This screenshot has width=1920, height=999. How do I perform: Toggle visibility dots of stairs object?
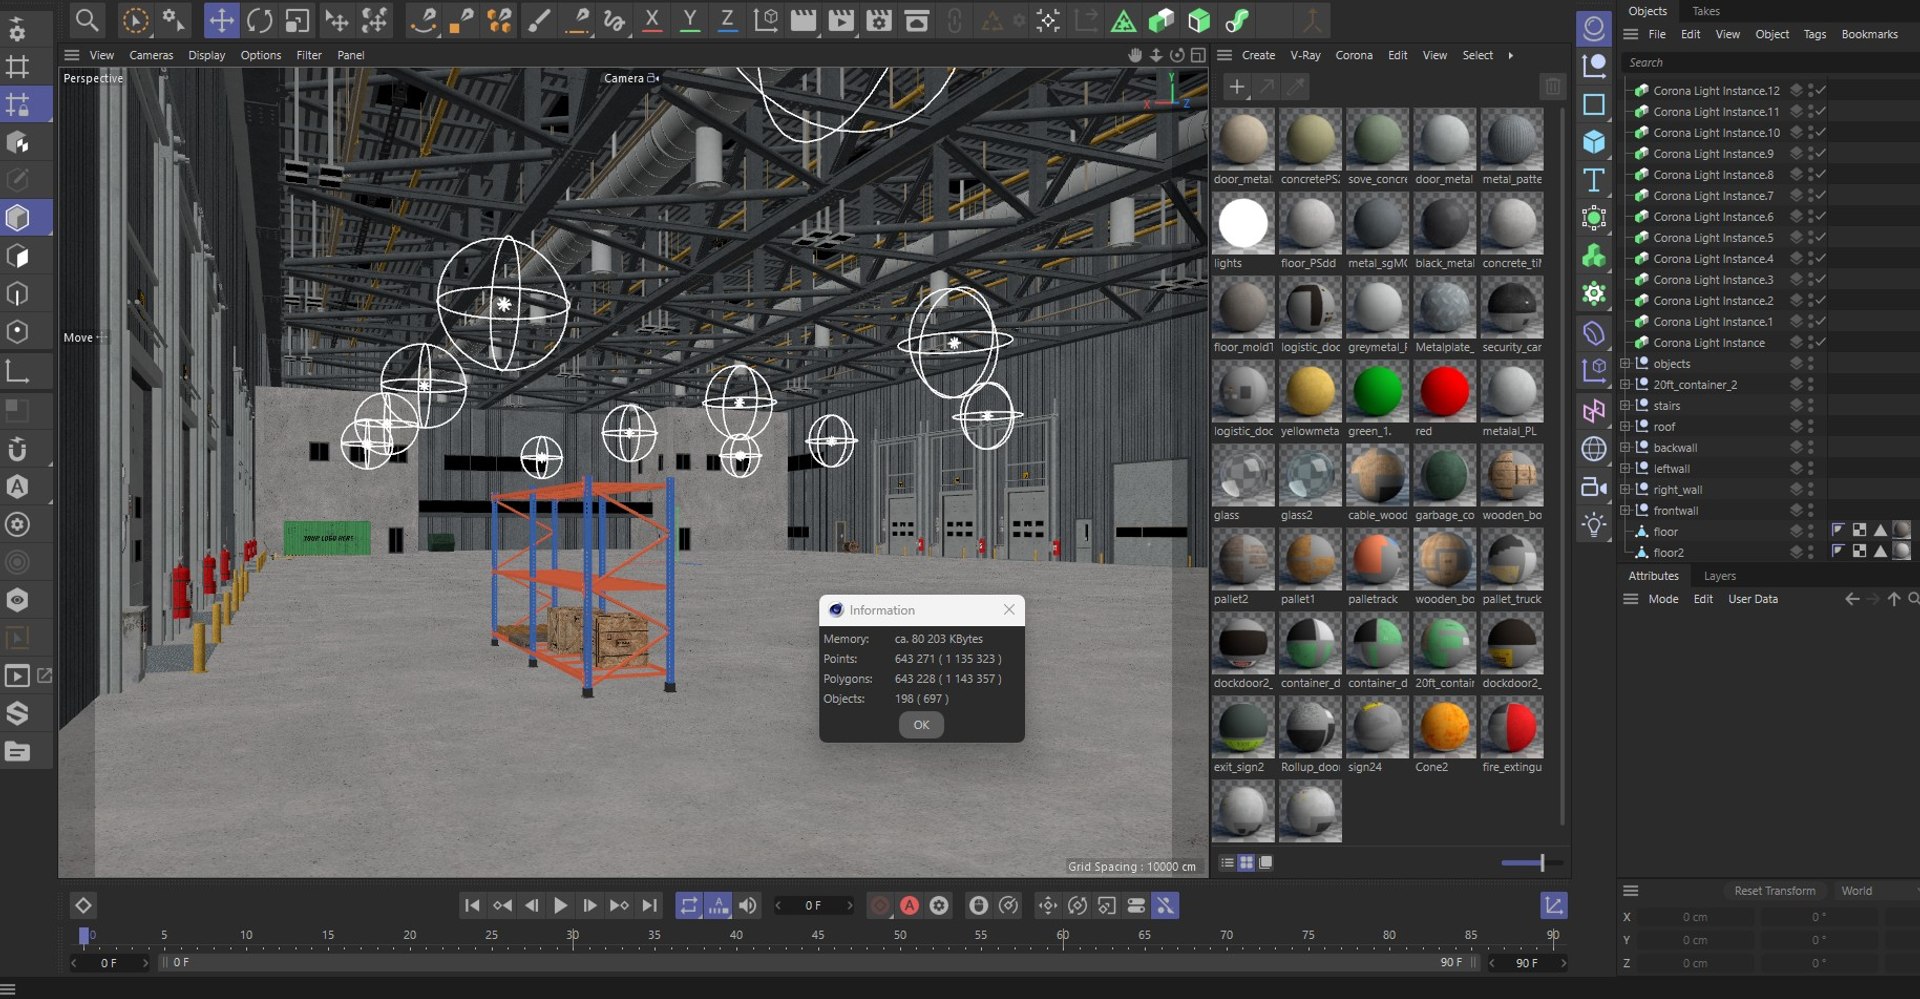pos(1811,406)
